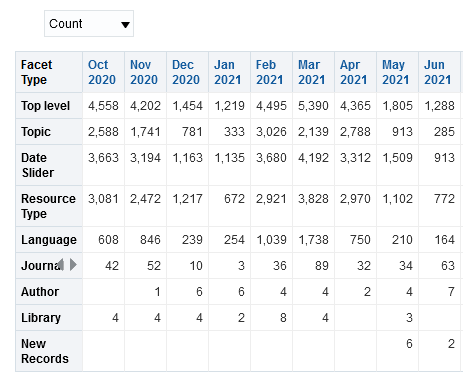Open the Feb 2021 column header link
Image resolution: width=463 pixels, height=387 pixels.
pyautogui.click(x=270, y=72)
